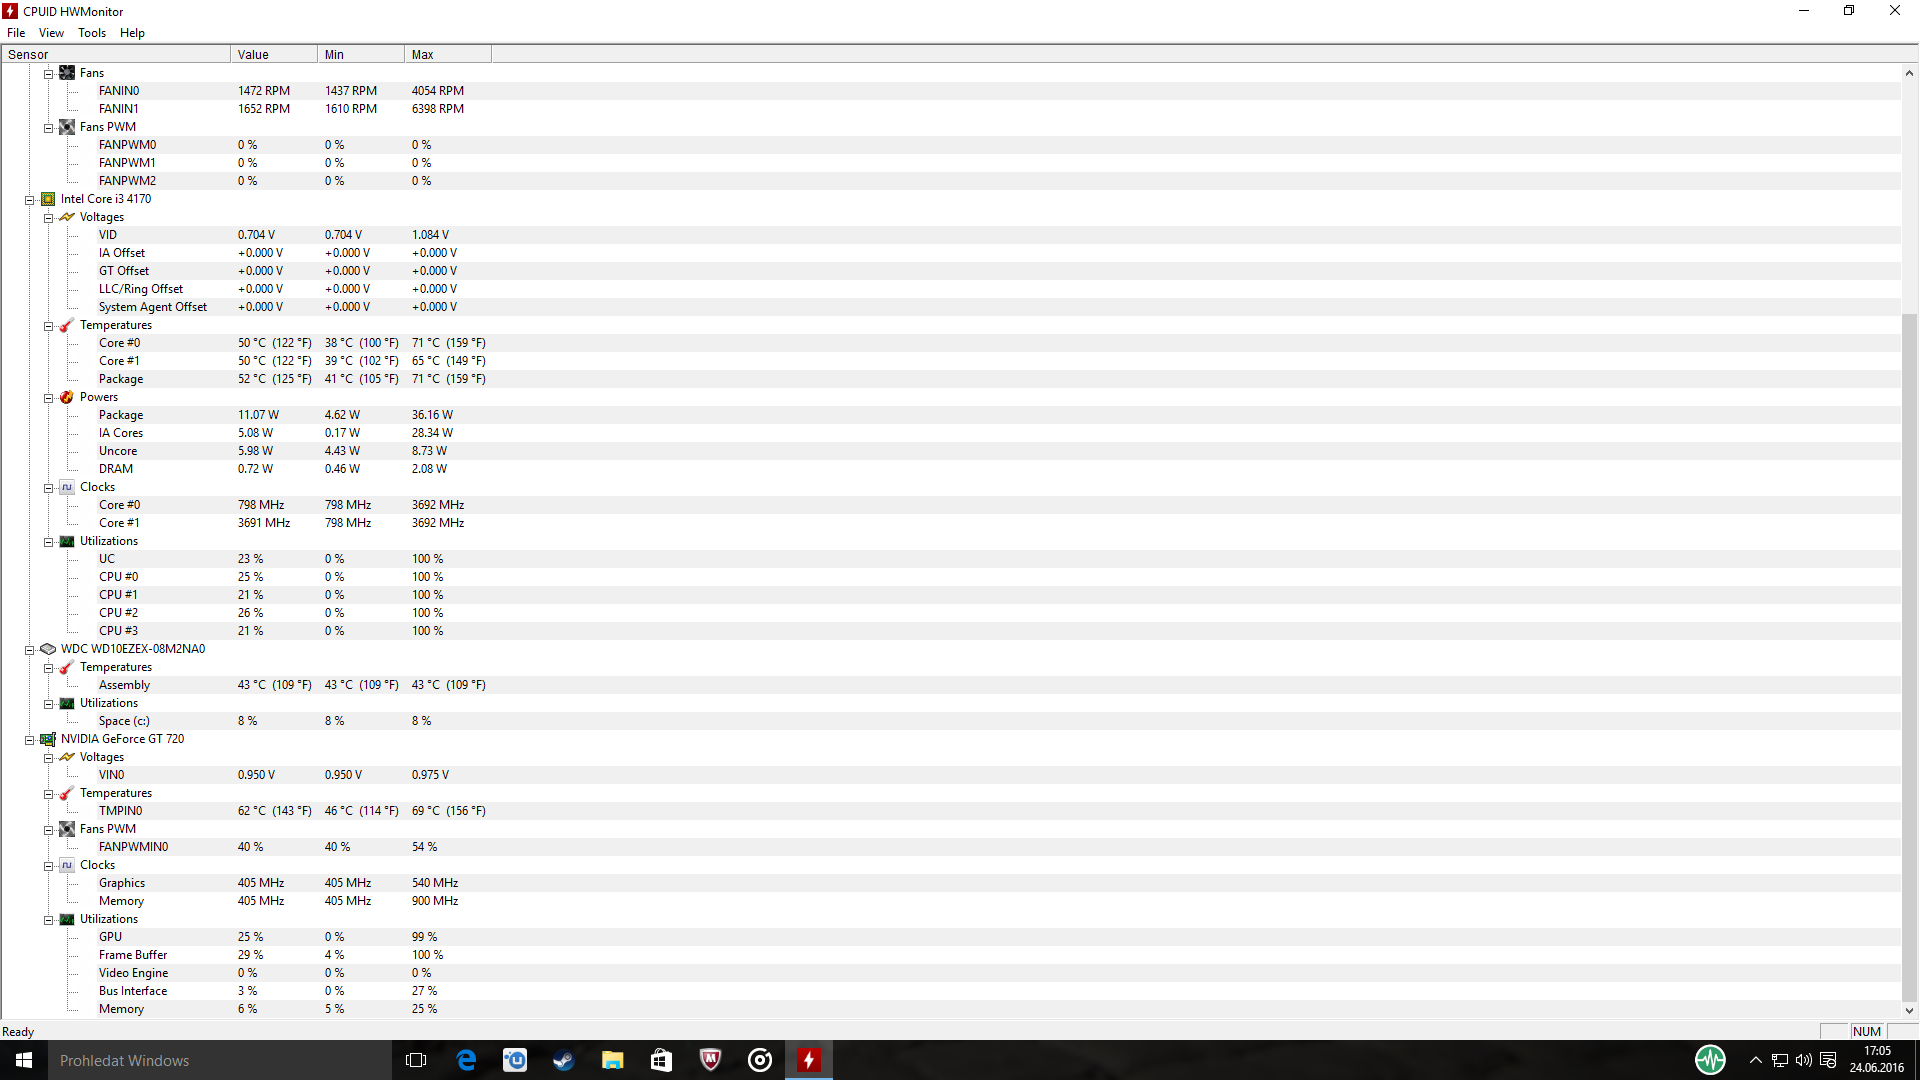1920x1080 pixels.
Task: Open McAfee shield icon in taskbar
Action: coord(711,1060)
